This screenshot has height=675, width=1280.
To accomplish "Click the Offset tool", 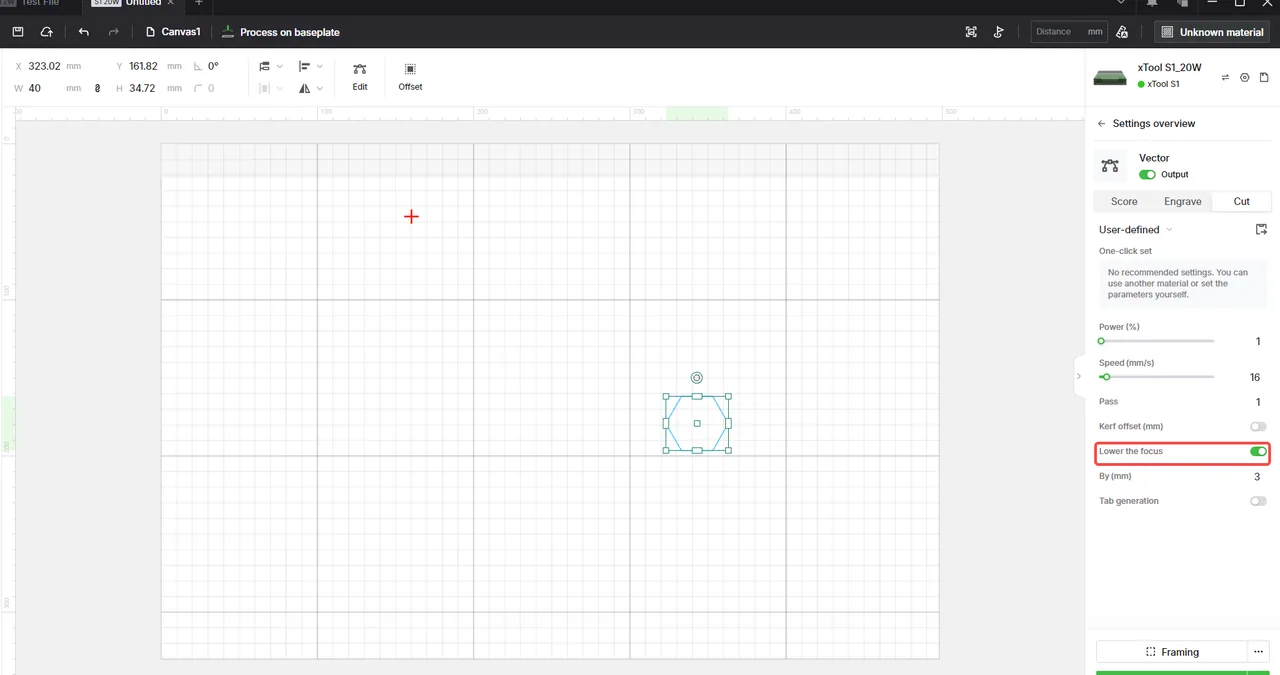I will point(410,76).
